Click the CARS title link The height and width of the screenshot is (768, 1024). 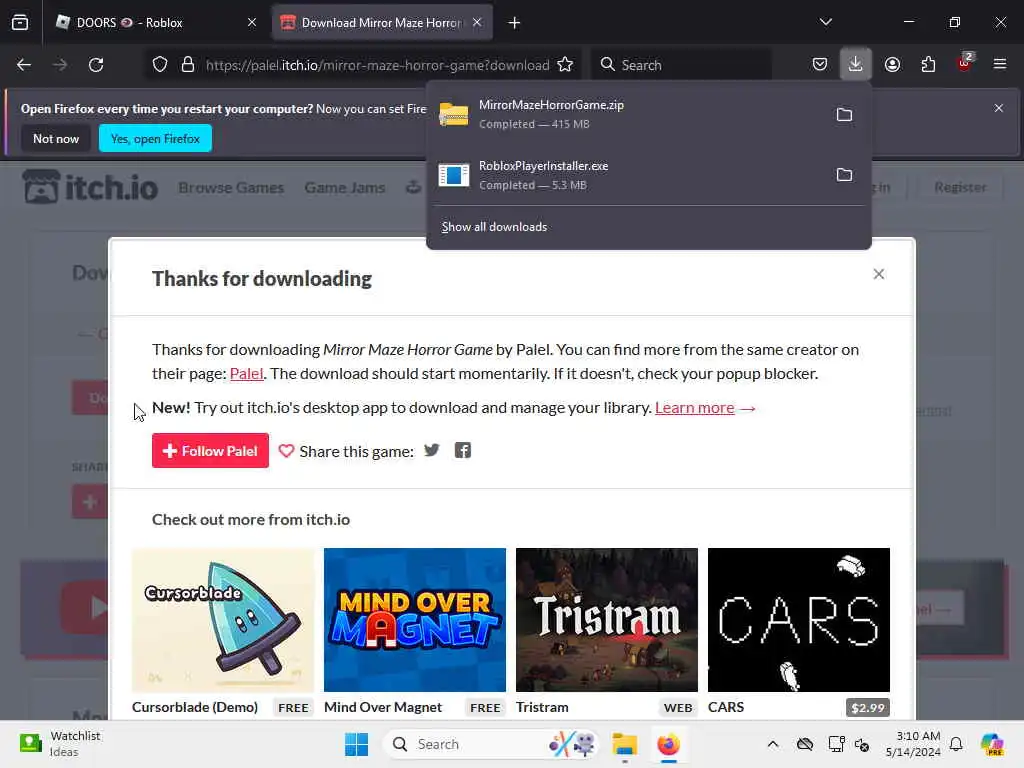point(726,707)
